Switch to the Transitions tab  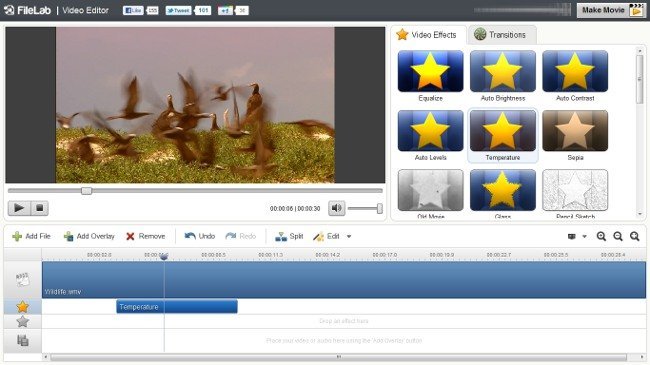pos(501,35)
